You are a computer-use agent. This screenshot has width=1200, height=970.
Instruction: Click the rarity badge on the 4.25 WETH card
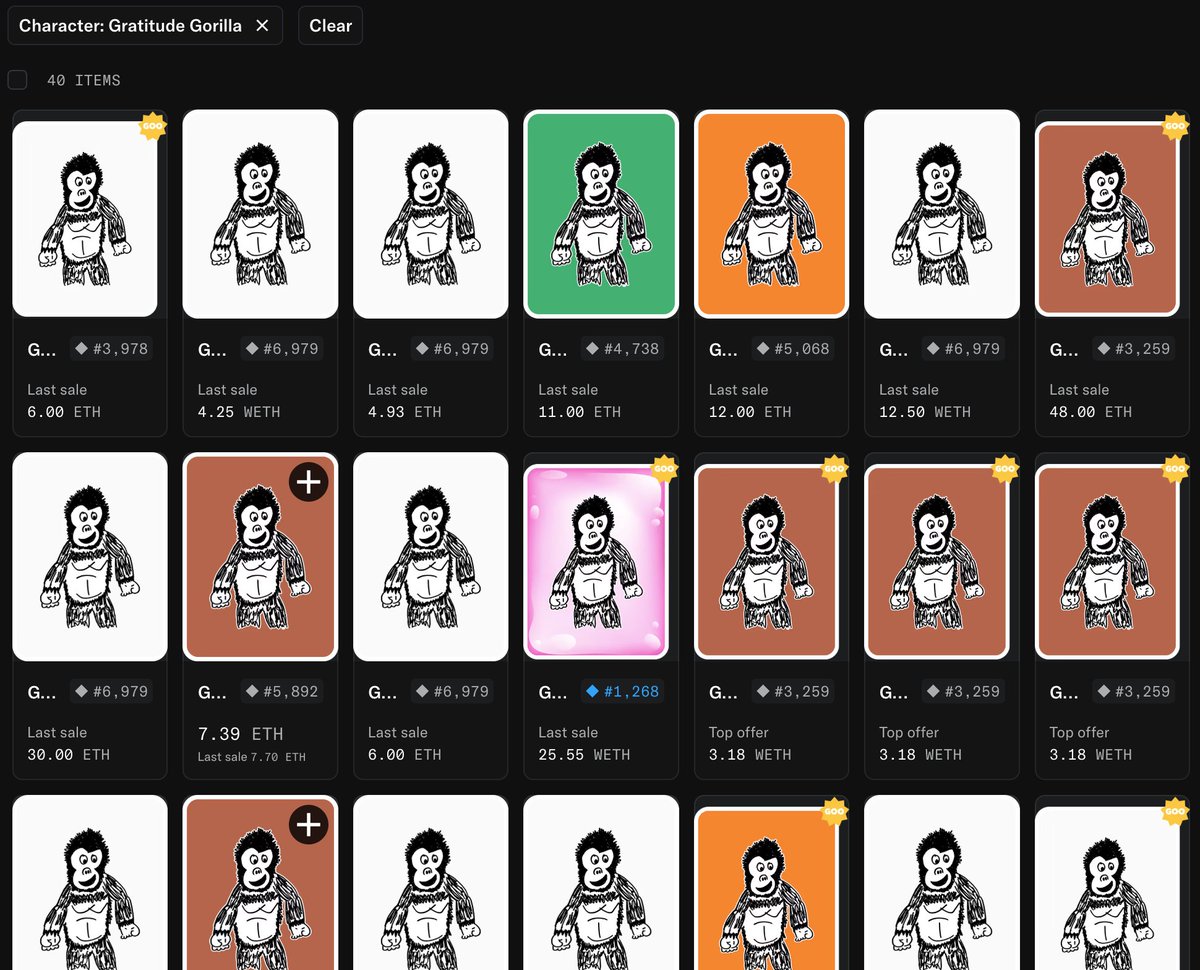[x=282, y=349]
